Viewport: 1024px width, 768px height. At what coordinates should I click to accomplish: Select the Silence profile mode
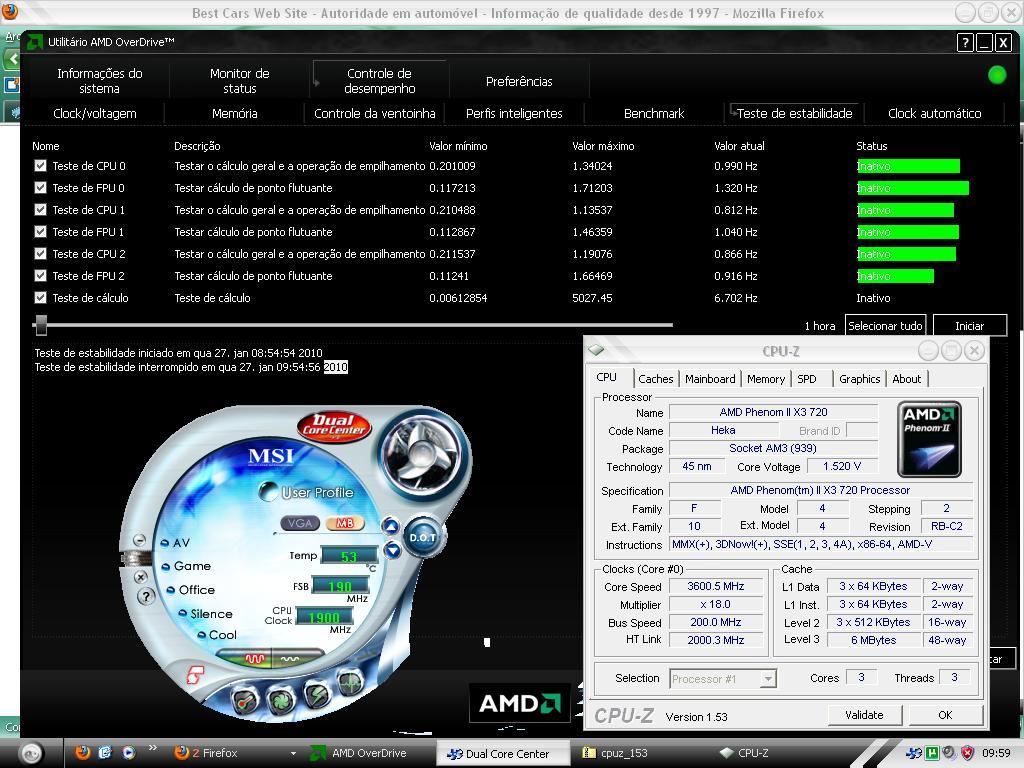[x=206, y=614]
